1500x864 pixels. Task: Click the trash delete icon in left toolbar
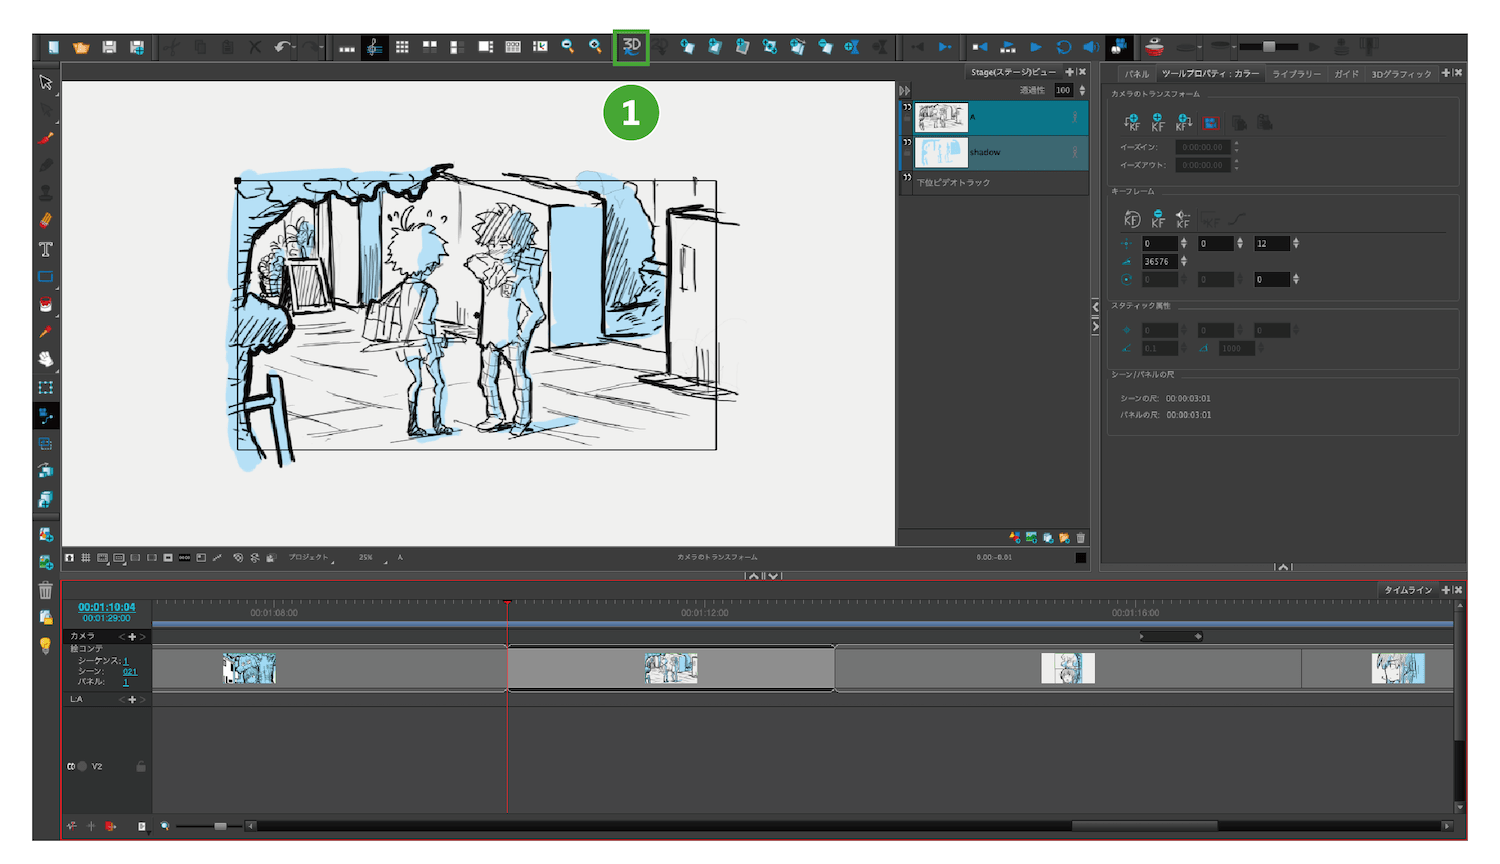[46, 590]
